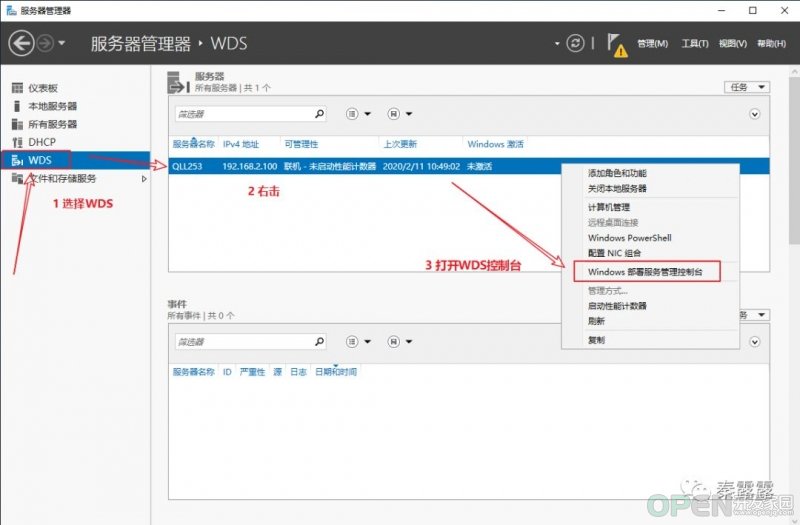The width and height of the screenshot is (800, 525).
Task: Collapse events filter panel with chevron
Action: pos(755,342)
